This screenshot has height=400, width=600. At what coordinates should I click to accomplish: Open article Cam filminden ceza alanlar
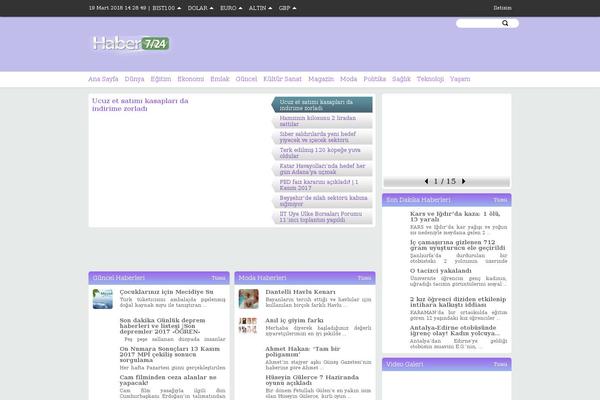(168, 380)
